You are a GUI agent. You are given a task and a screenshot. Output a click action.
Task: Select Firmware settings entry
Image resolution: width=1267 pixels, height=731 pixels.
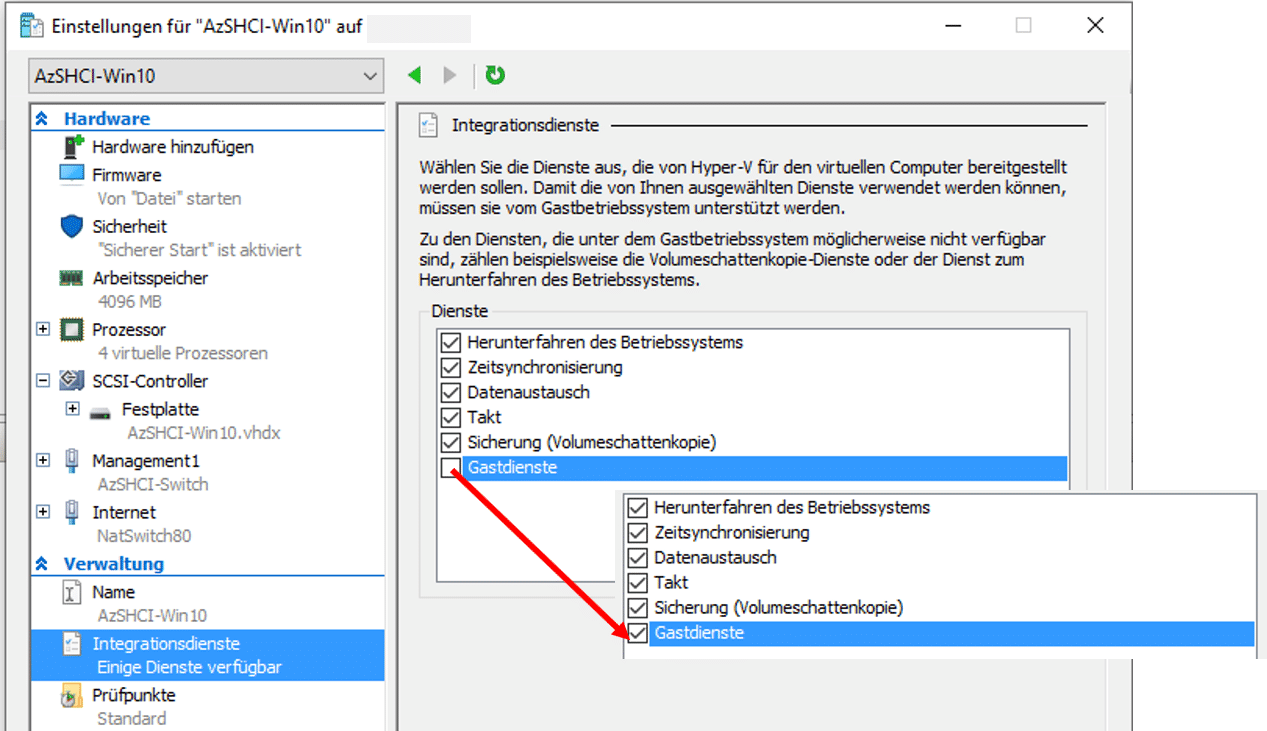tap(127, 174)
